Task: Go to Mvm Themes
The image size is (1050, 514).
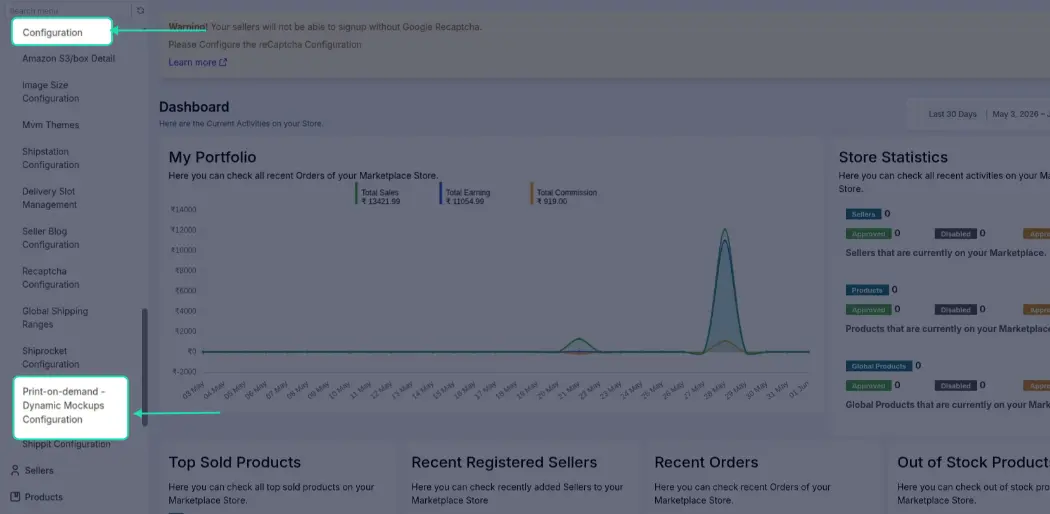Action: (x=50, y=125)
